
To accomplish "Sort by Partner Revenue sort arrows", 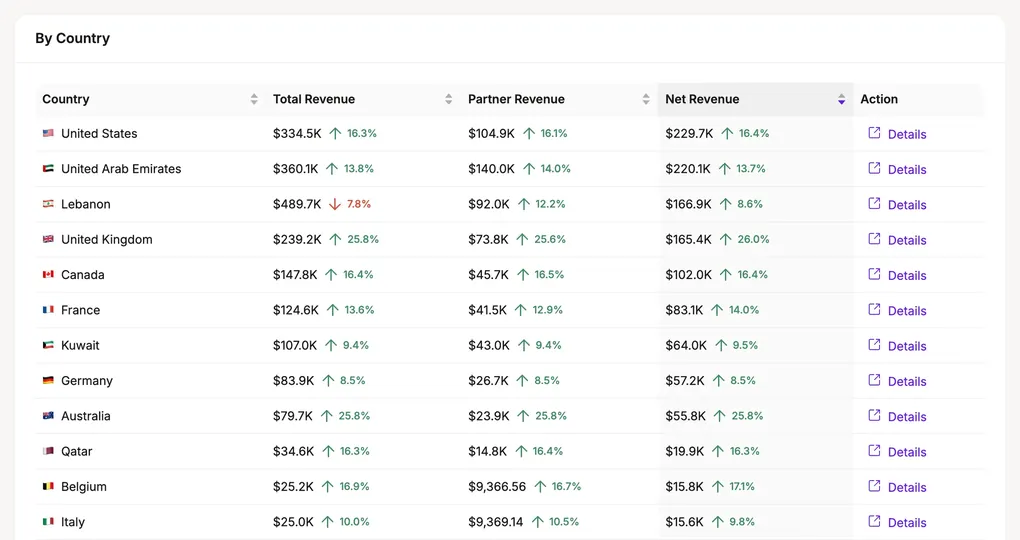I will [x=645, y=99].
